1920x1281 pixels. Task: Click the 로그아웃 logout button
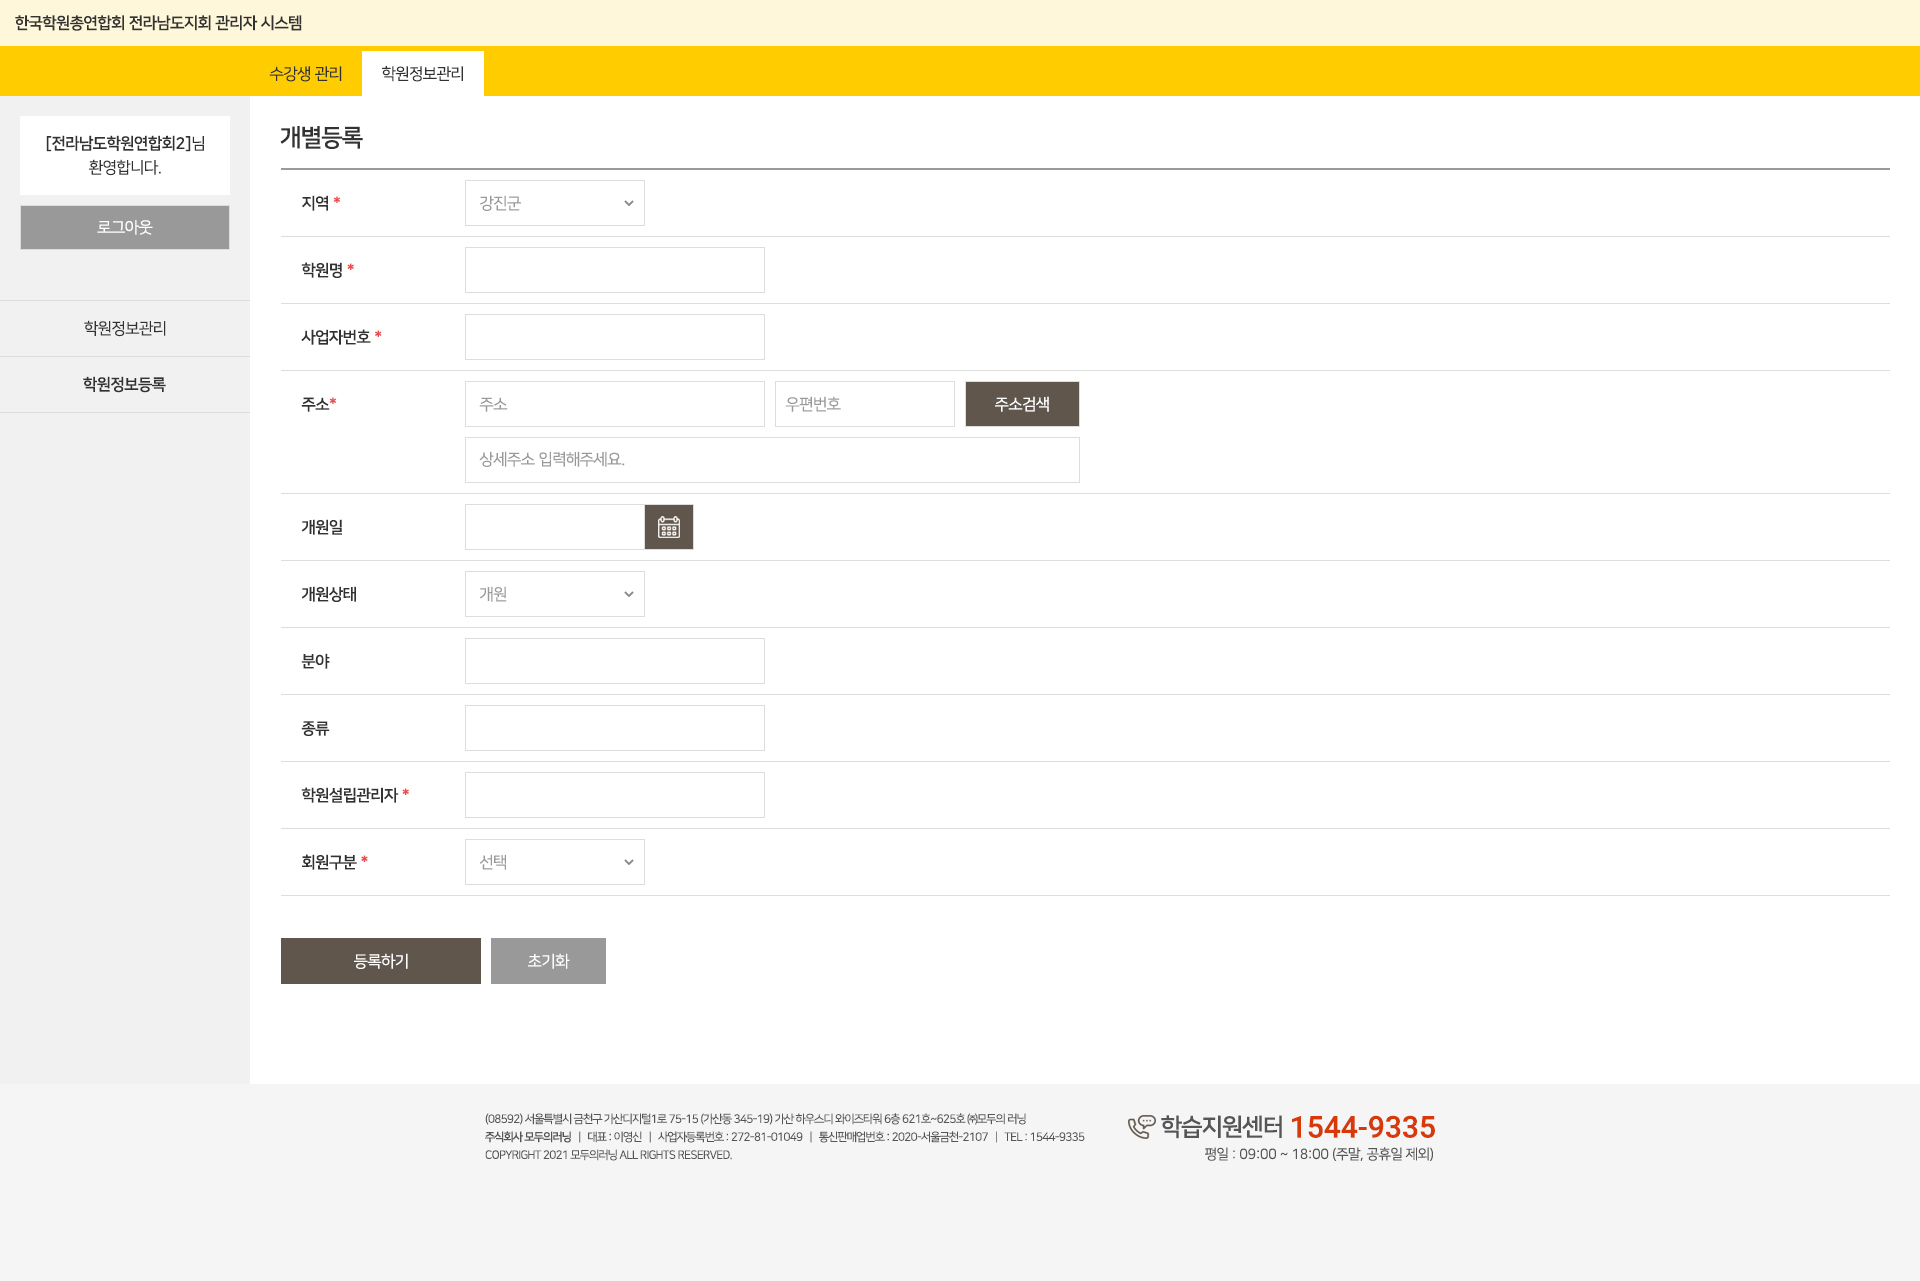coord(125,227)
